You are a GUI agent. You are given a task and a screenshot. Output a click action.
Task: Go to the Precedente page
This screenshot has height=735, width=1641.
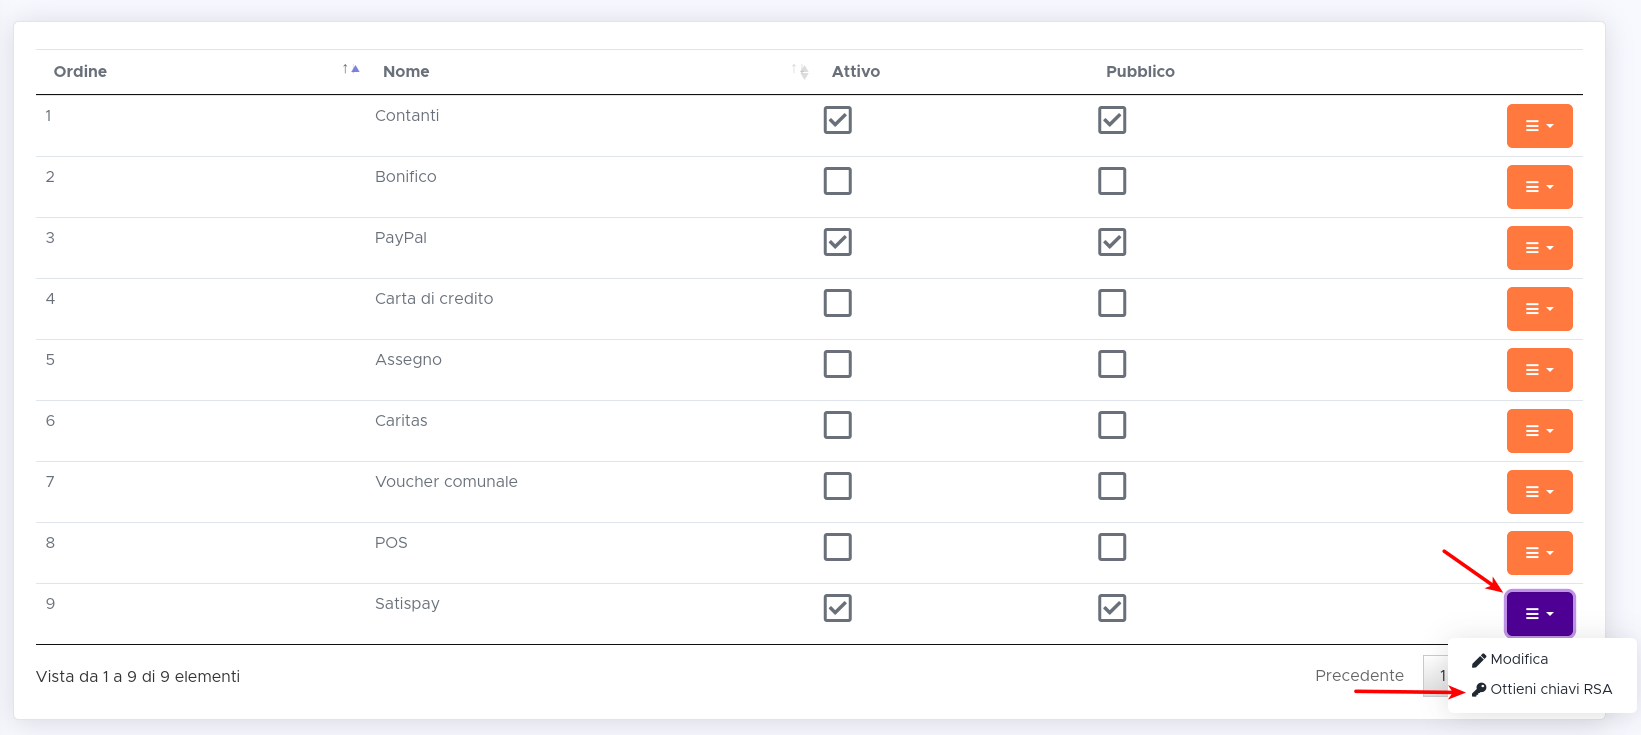coord(1359,676)
